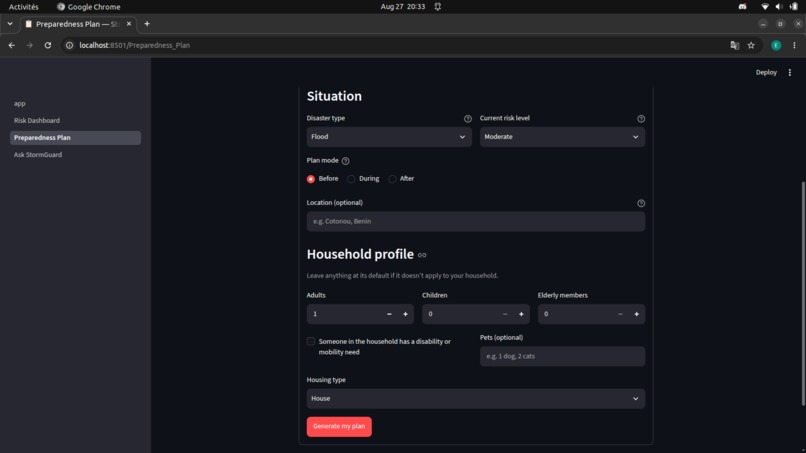Open a new browser tab
The width and height of the screenshot is (806, 453).
[147, 24]
